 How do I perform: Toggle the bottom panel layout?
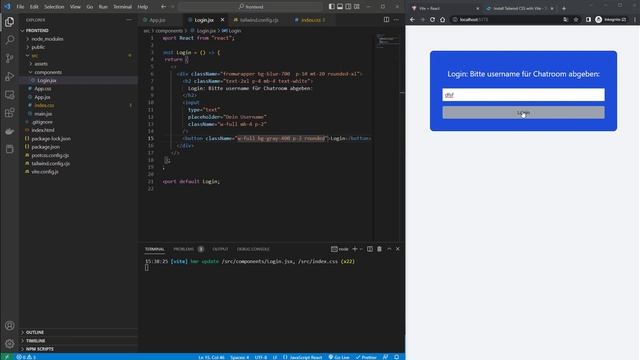tap(340, 7)
